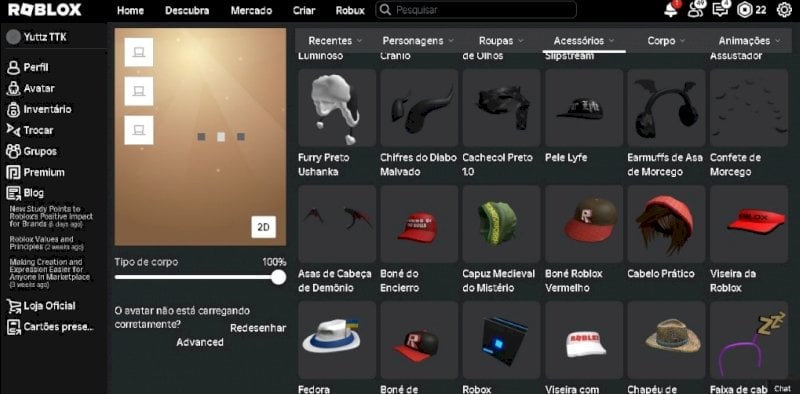Select the Furry Preto Ushanka item
The width and height of the screenshot is (800, 394).
point(337,108)
